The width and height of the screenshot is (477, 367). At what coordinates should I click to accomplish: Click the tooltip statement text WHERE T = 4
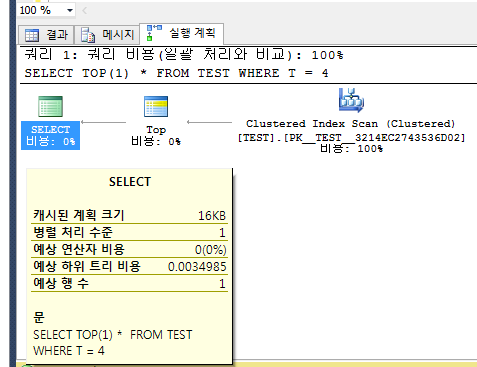[x=69, y=351]
